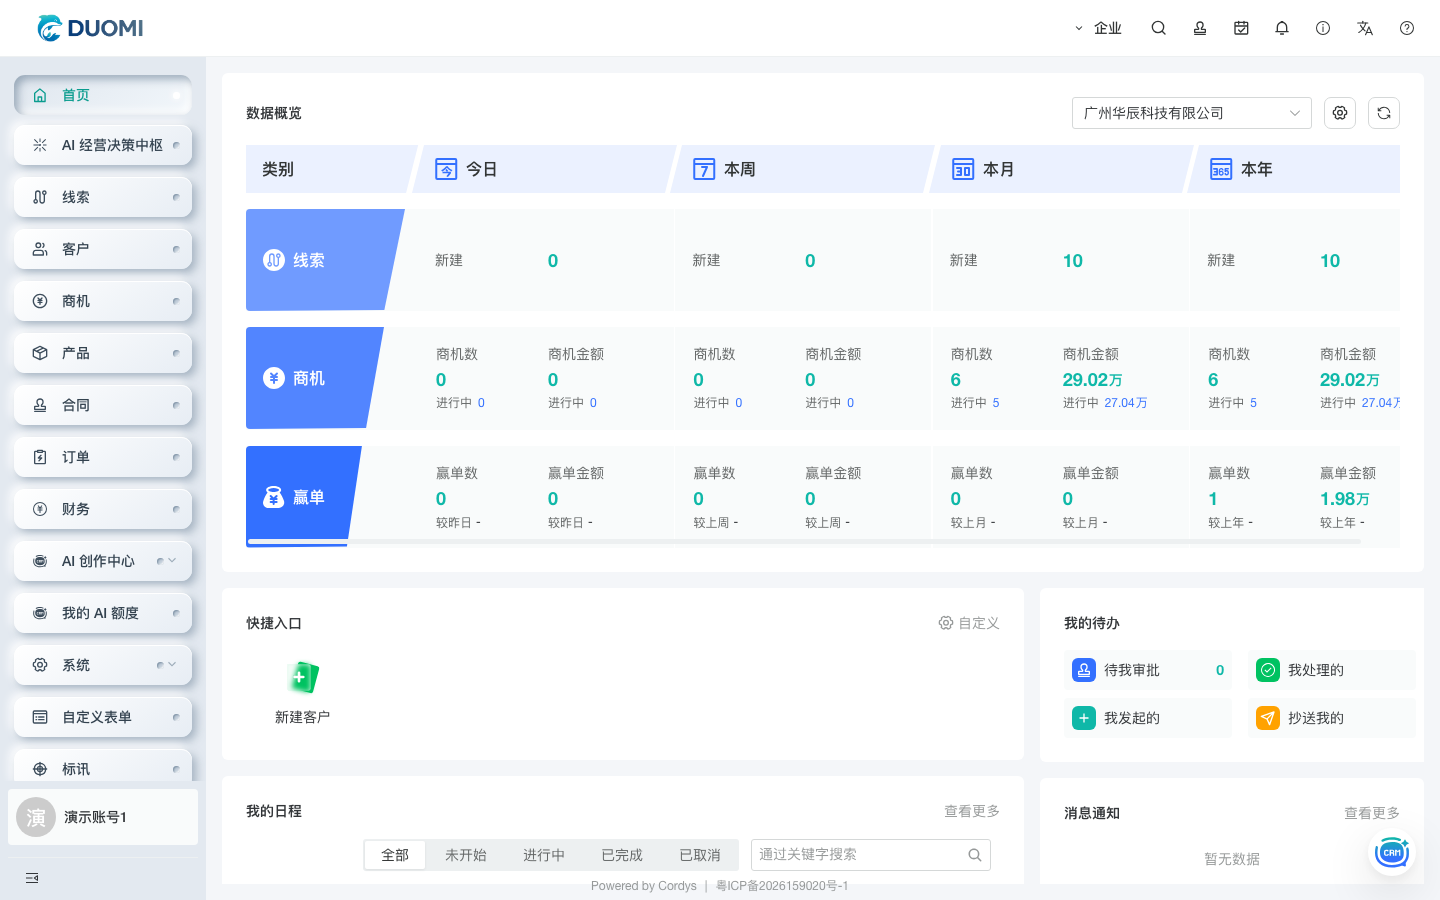Image resolution: width=1440 pixels, height=900 pixels.
Task: Open 我发起的 in my to-do
Action: click(1148, 718)
